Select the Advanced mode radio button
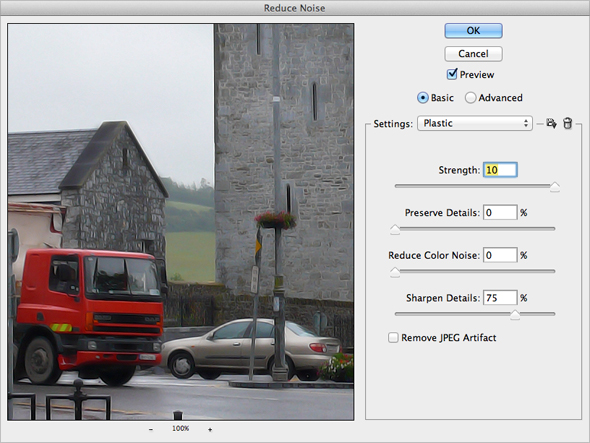The width and height of the screenshot is (590, 443). (x=470, y=98)
